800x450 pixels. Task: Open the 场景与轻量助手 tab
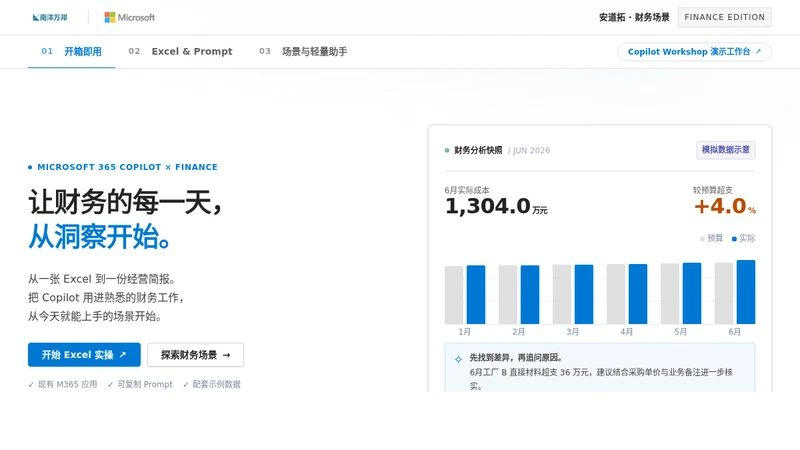pos(303,52)
